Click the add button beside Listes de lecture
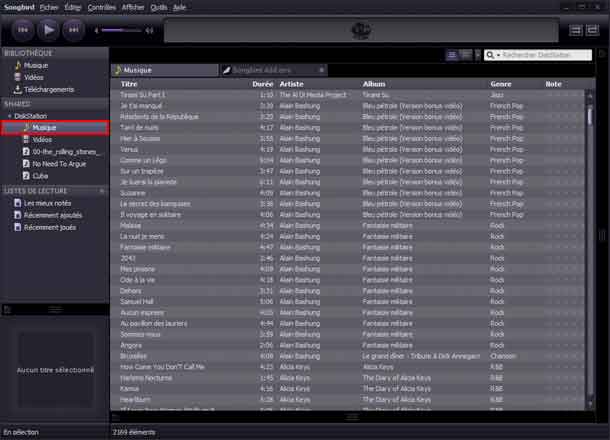 click(x=102, y=191)
